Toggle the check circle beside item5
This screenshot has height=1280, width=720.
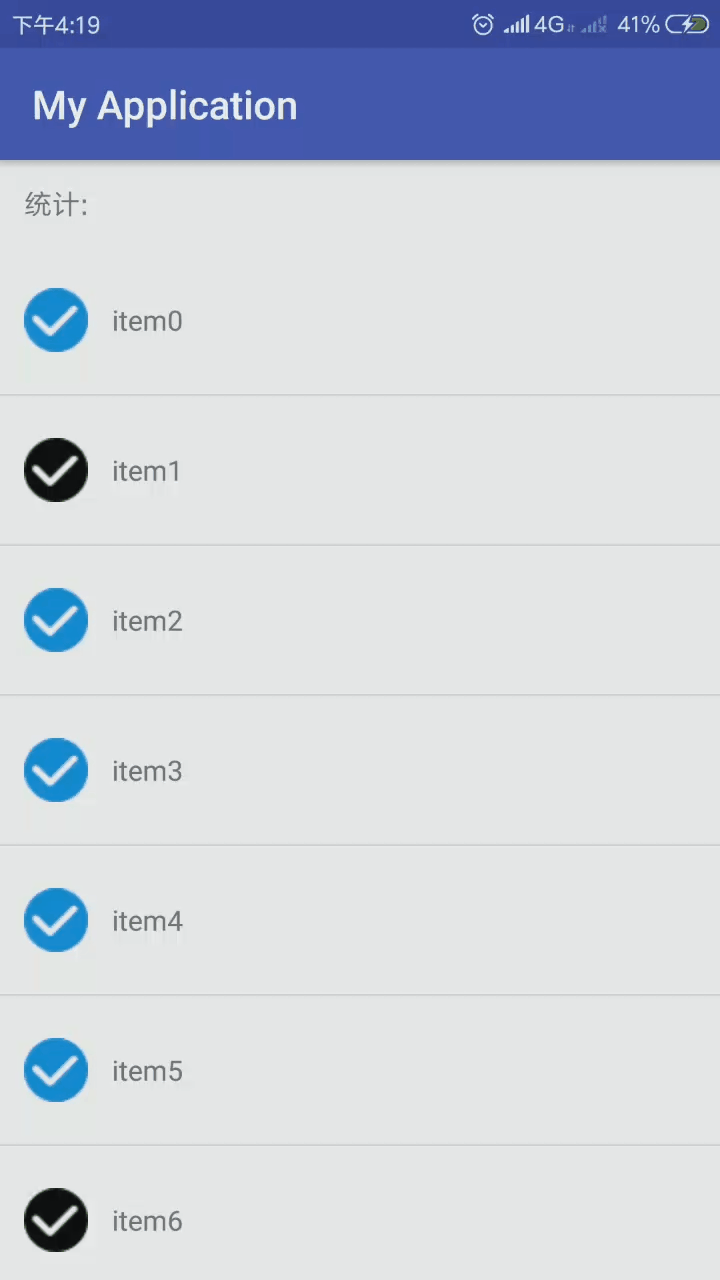56,1070
